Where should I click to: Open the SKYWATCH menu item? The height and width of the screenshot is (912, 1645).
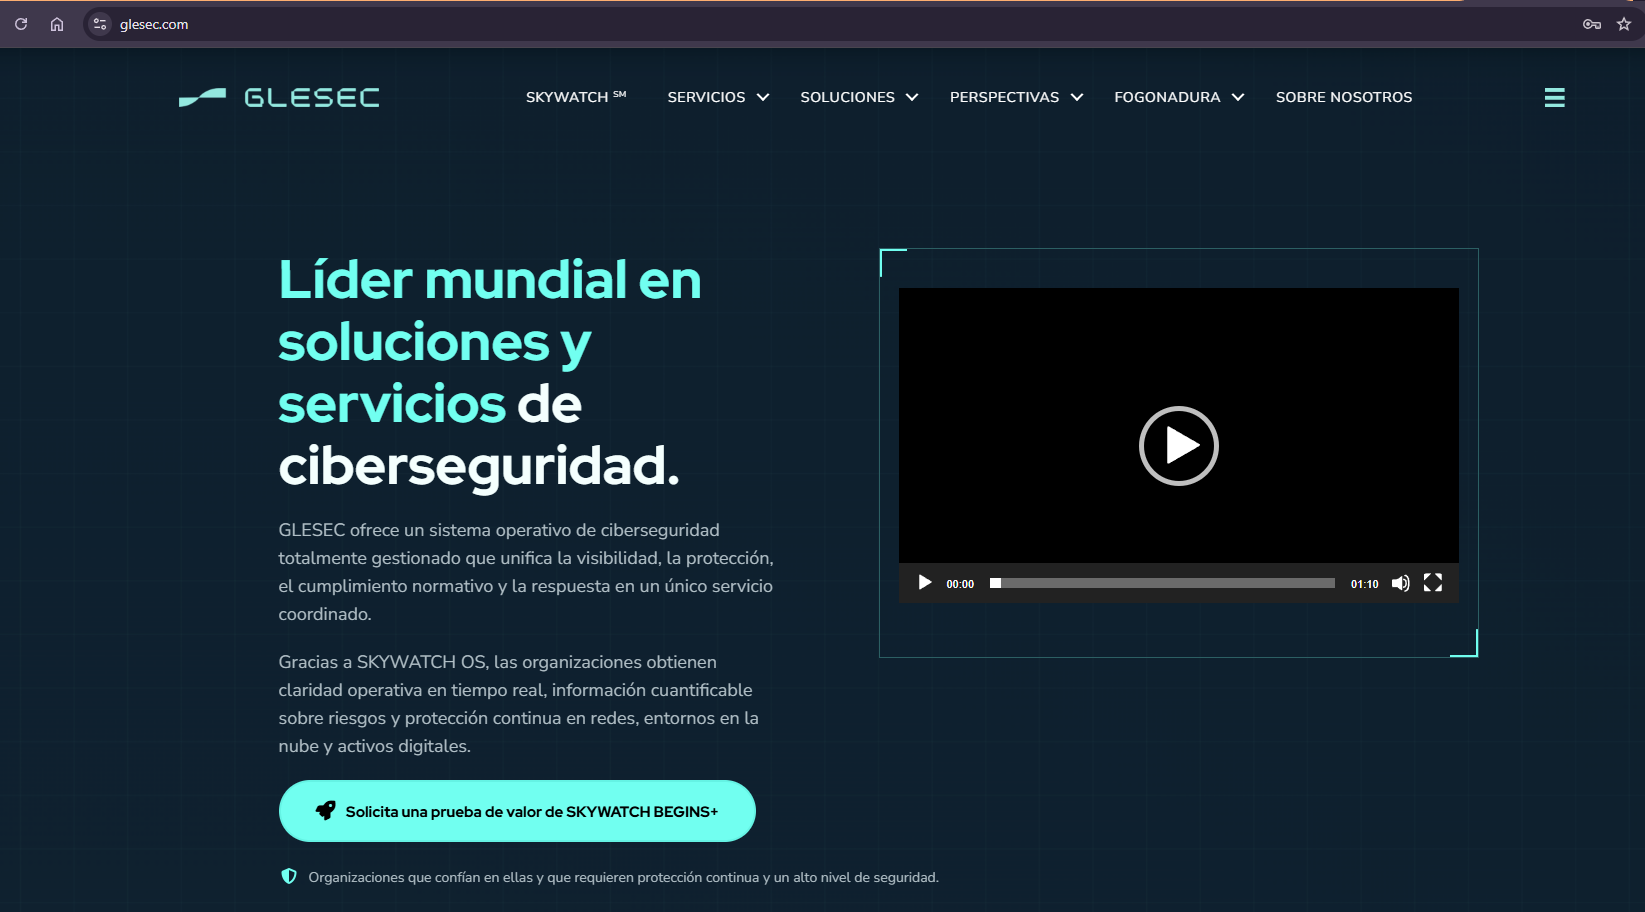576,97
